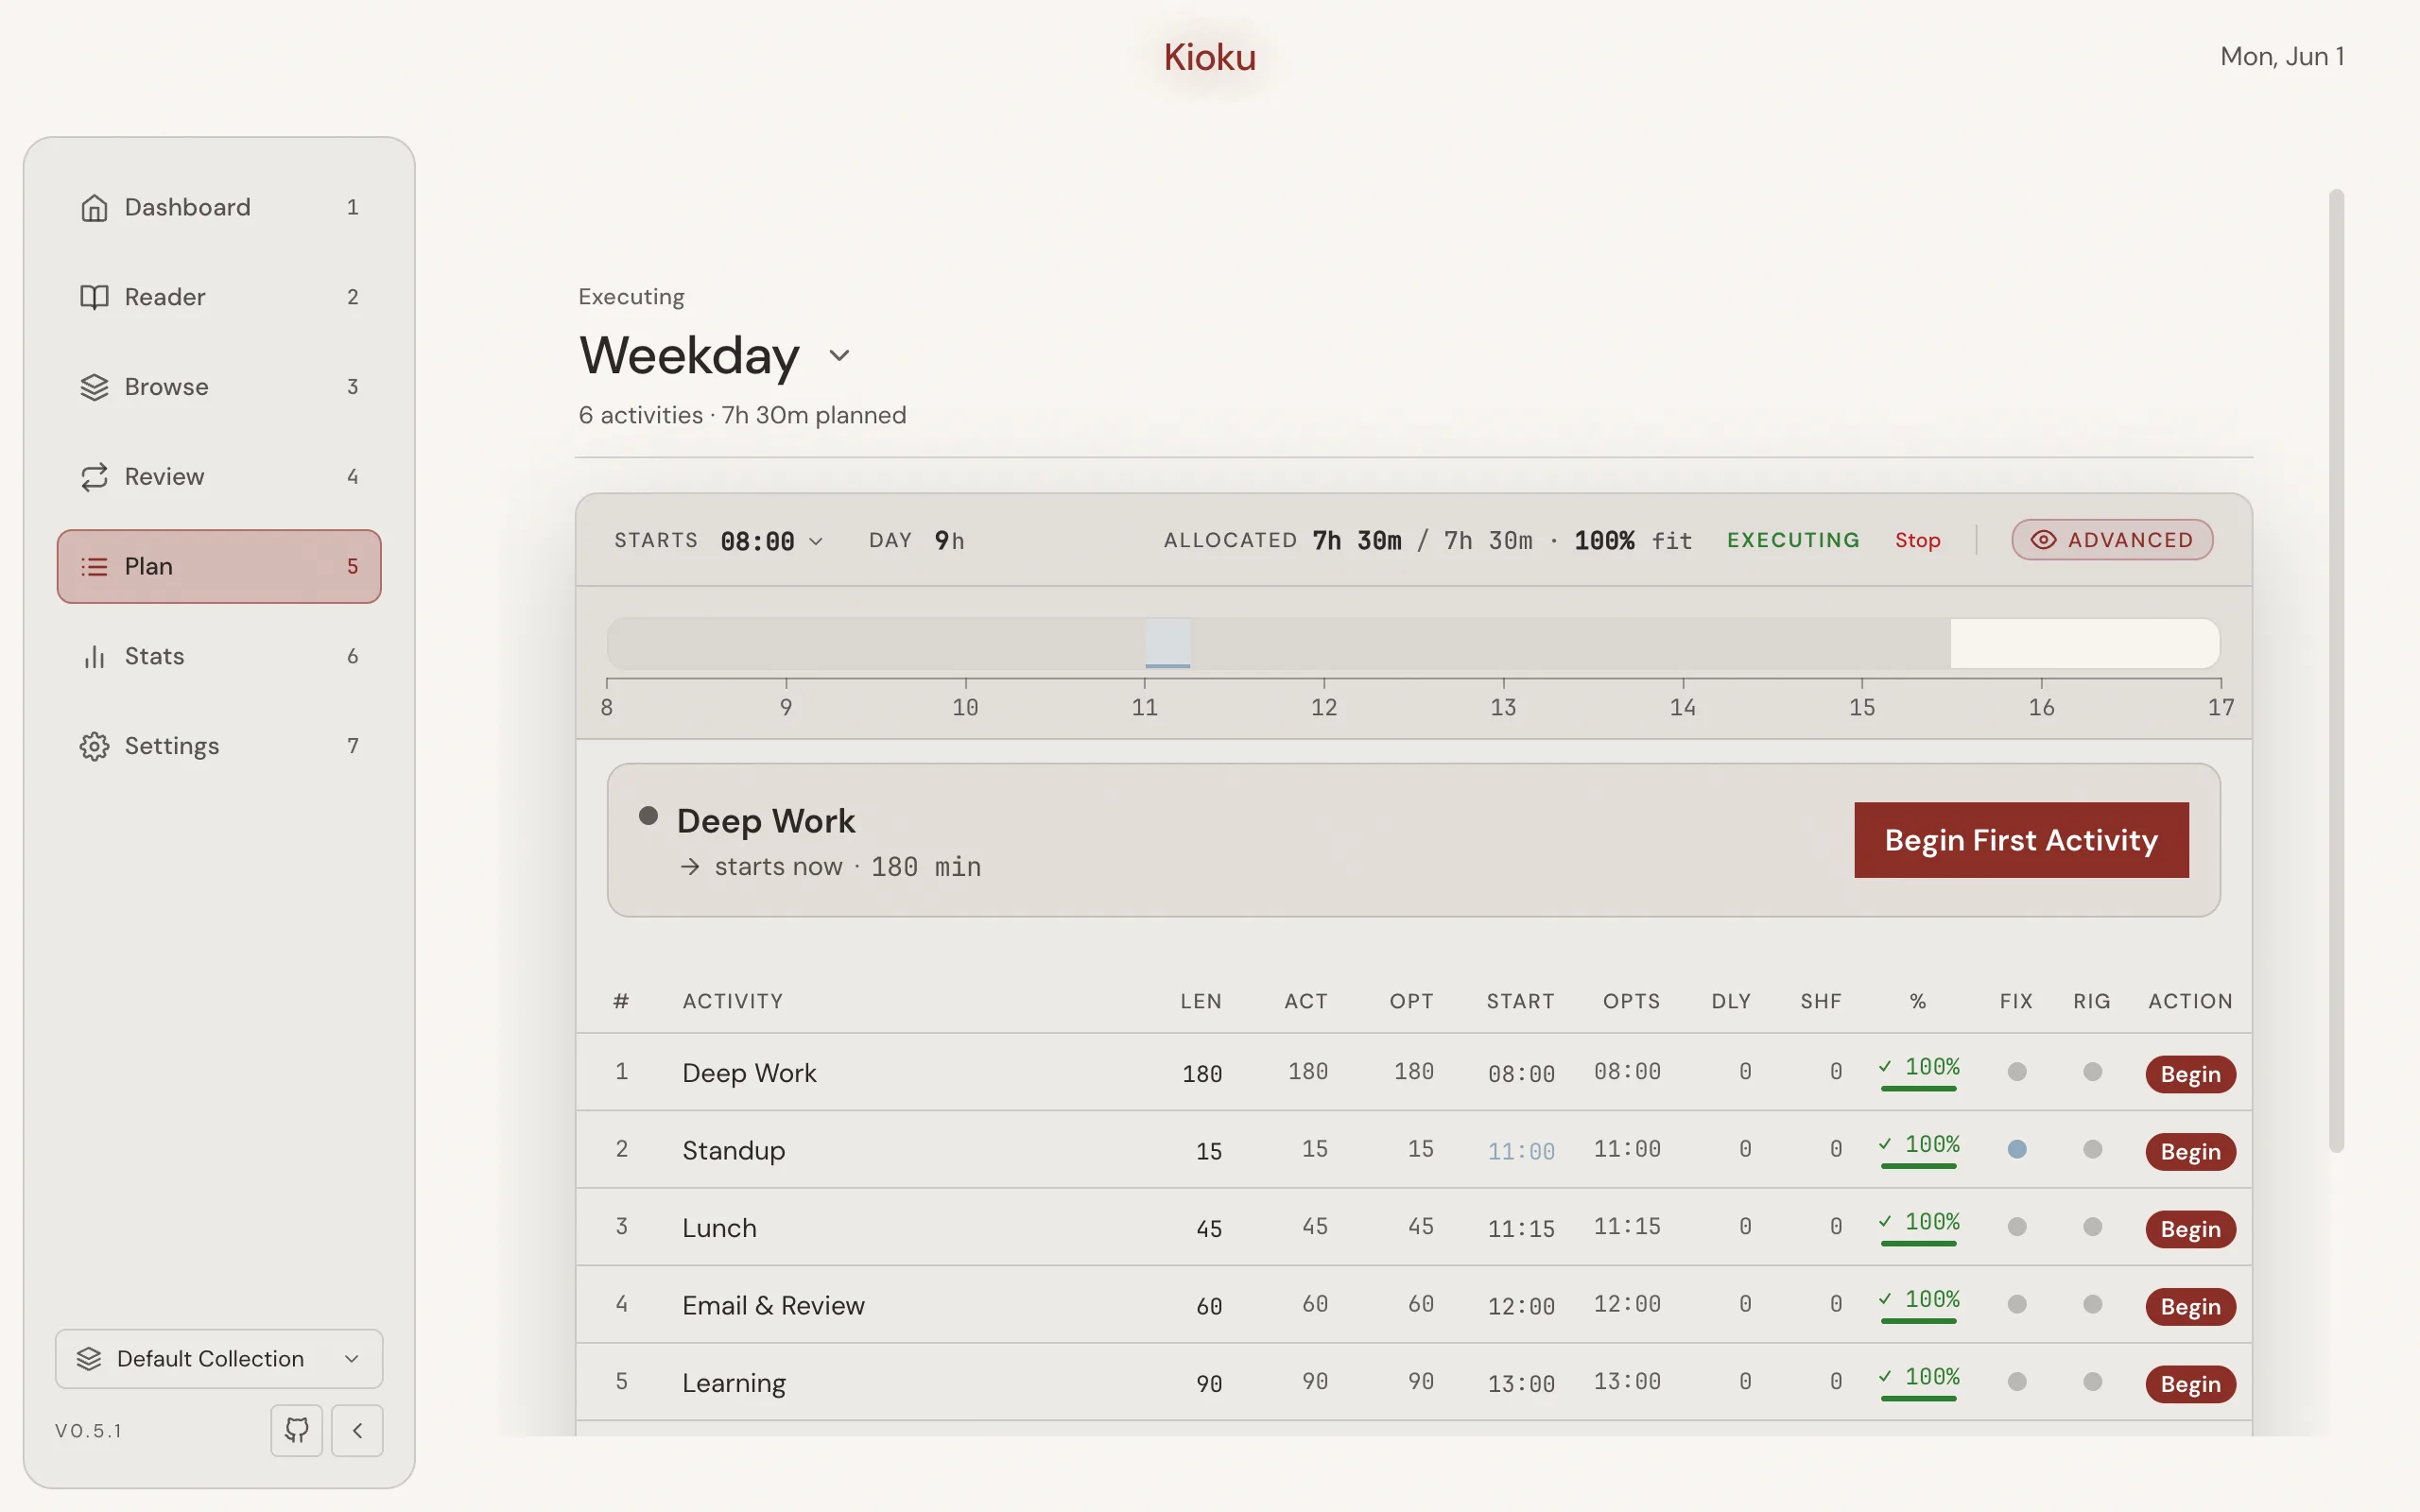Click the 12 hour mark on timeline
Image resolution: width=2420 pixels, height=1512 pixels.
coord(1324,706)
